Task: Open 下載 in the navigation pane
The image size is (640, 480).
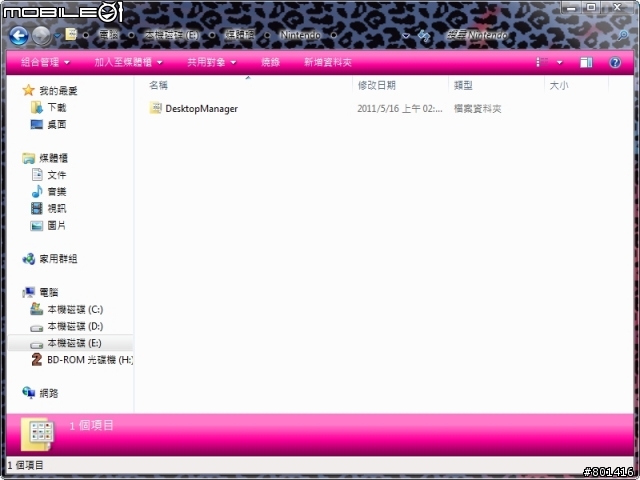Action: (x=56, y=108)
